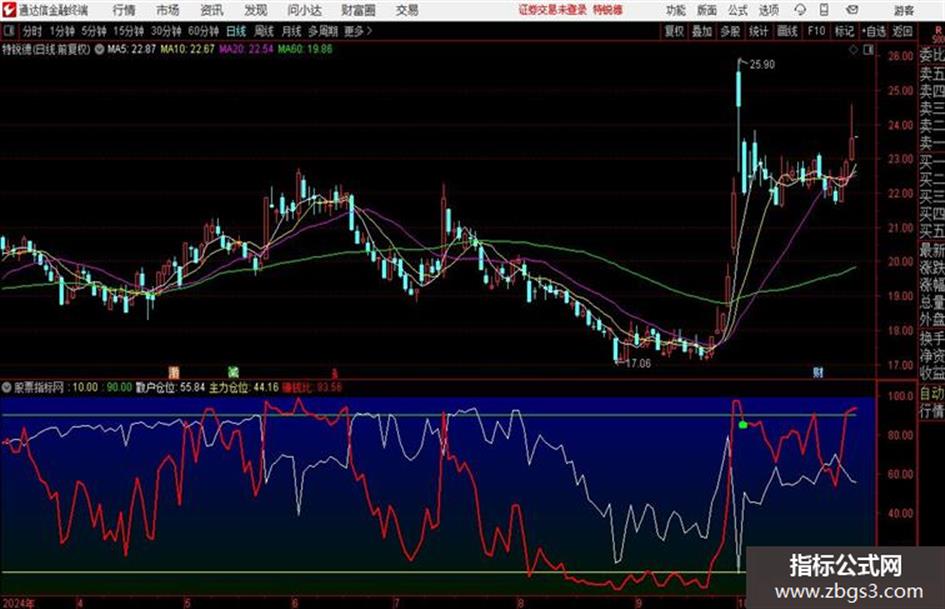Image resolution: width=945 pixels, height=609 pixels.
Task: Expand the 股票指标网 sub-indicator dropdown
Action: (x=7, y=387)
